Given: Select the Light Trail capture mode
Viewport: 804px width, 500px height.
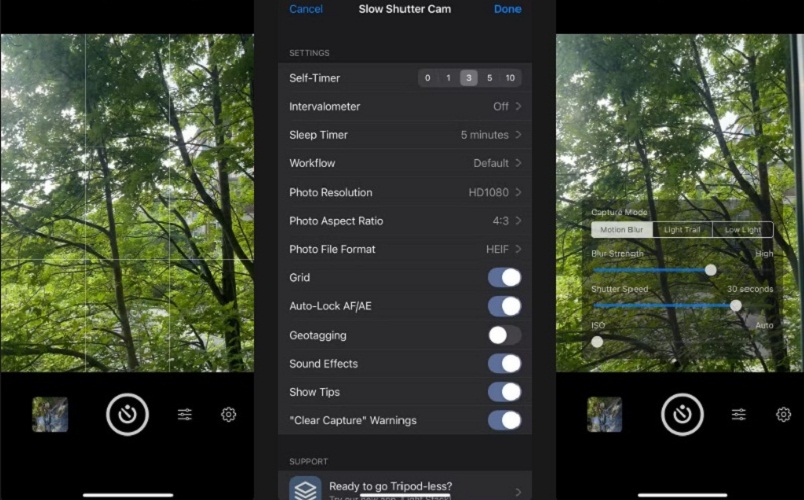Looking at the screenshot, I should [682, 230].
